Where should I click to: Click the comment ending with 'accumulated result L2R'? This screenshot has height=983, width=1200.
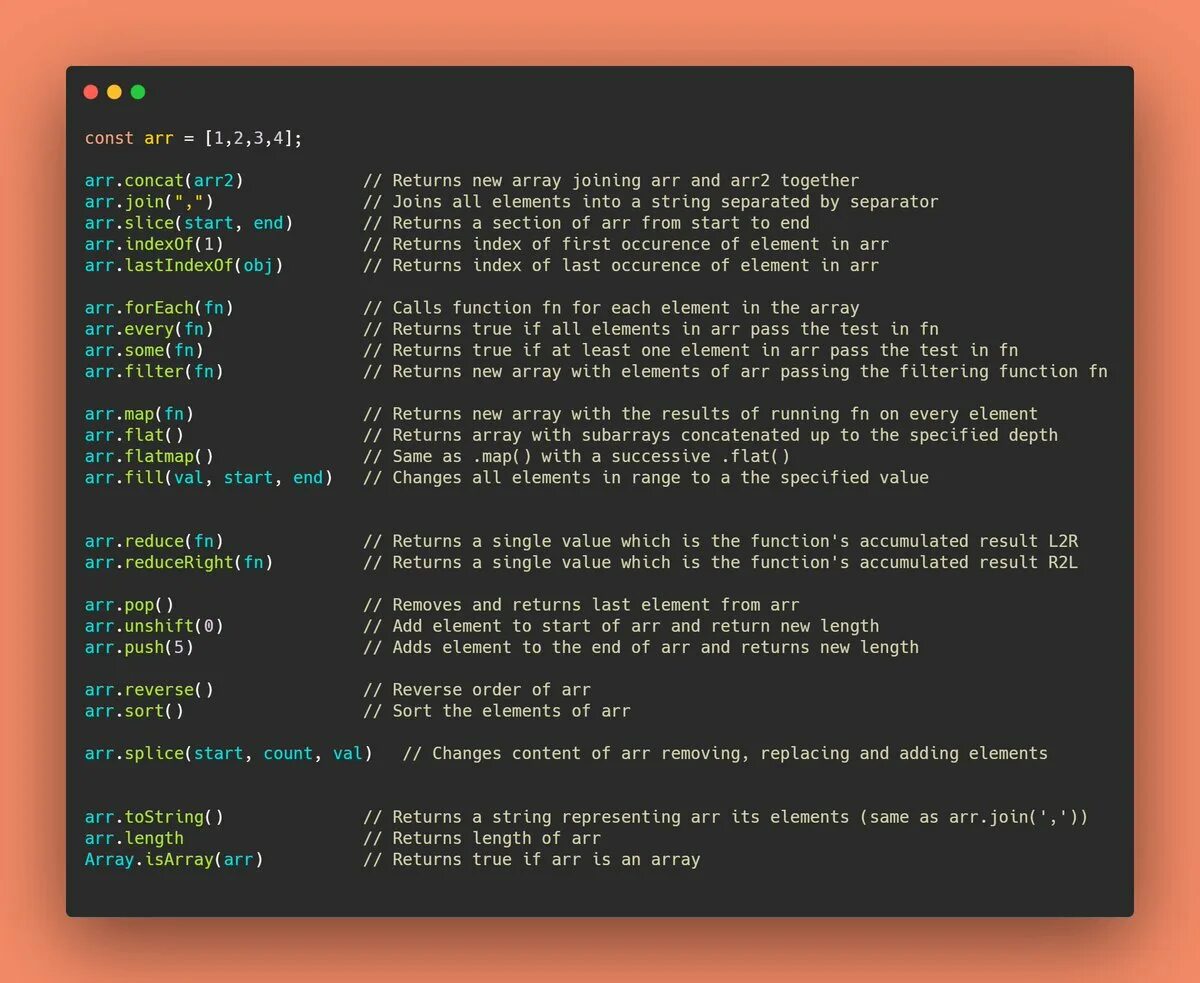[721, 541]
